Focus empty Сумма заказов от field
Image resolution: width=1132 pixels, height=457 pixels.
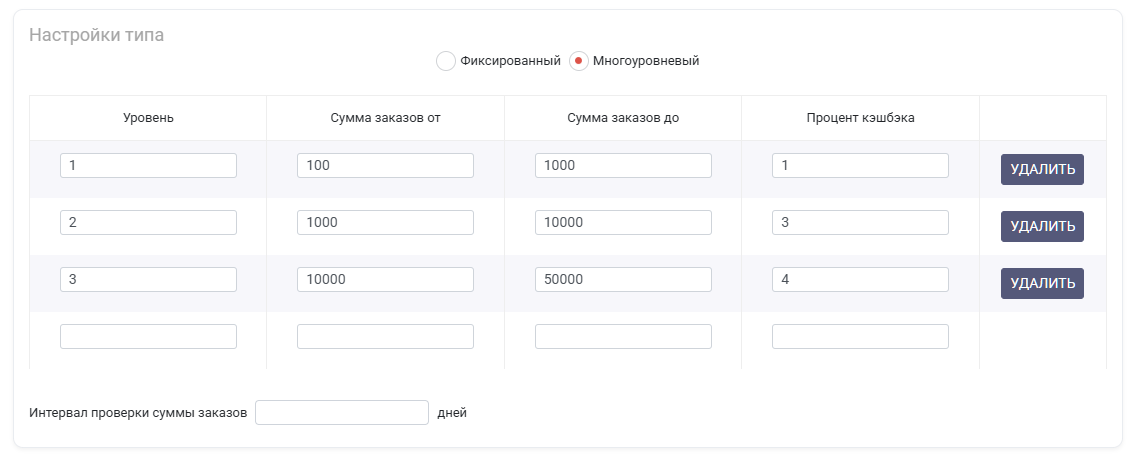point(386,336)
